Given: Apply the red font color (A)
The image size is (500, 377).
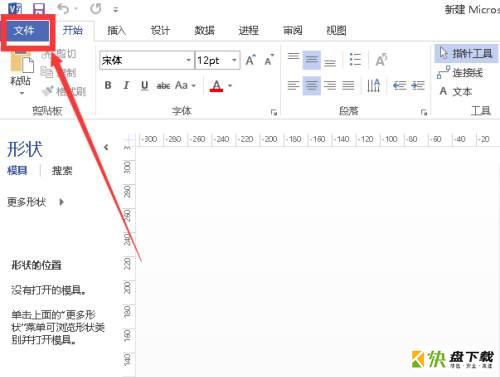Looking at the screenshot, I should 217,86.
